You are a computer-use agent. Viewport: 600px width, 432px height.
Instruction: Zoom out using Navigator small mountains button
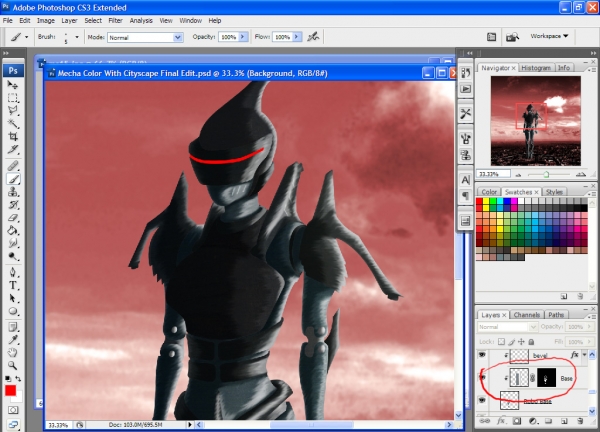coord(518,175)
